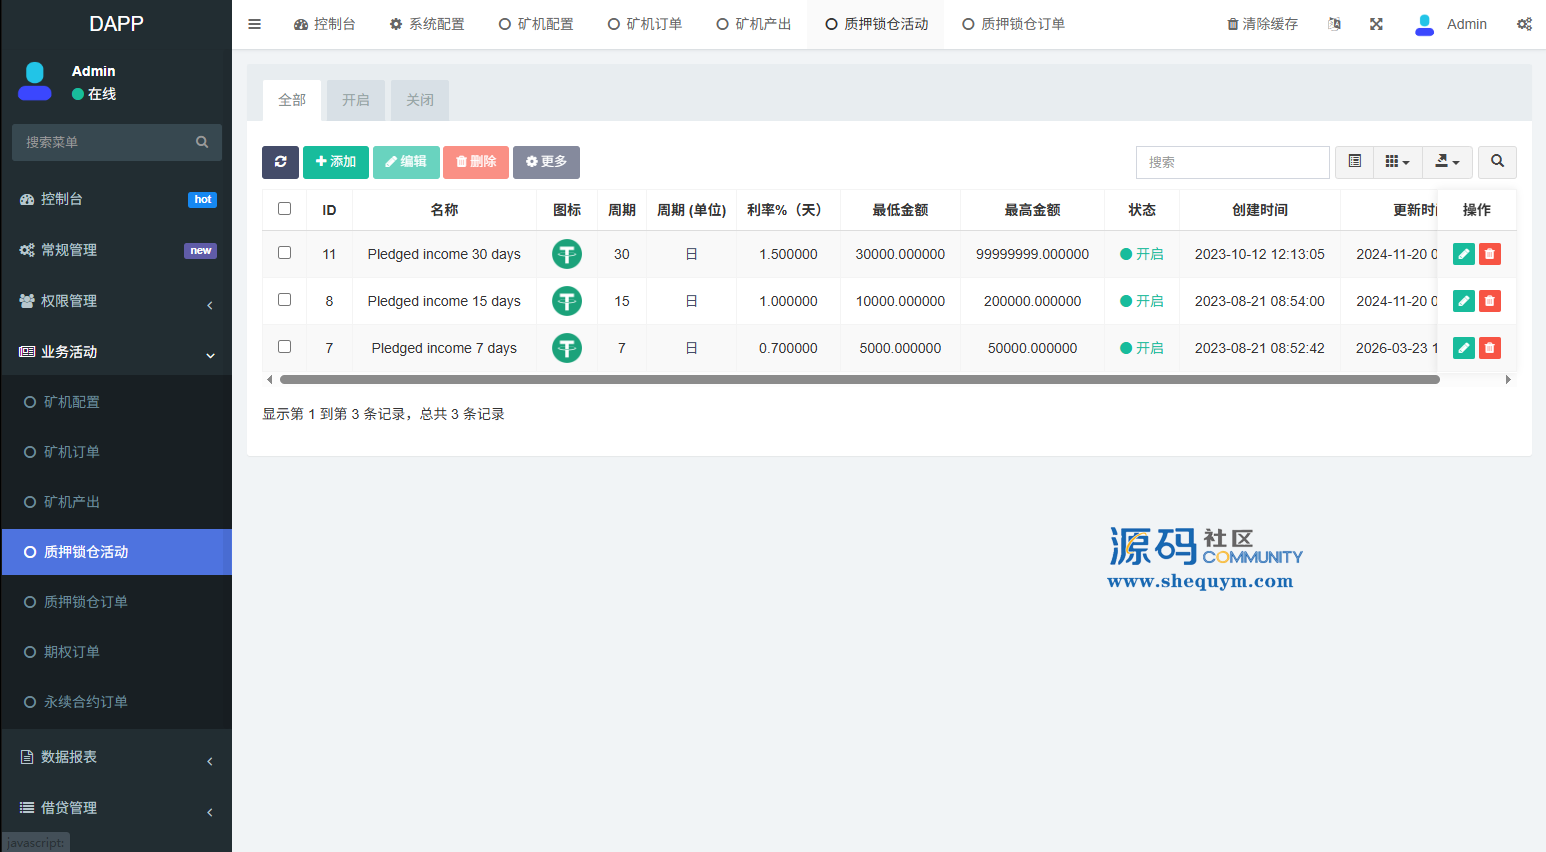Expand the 权限管理 sidebar menu
The width and height of the screenshot is (1546, 852).
pyautogui.click(x=116, y=301)
